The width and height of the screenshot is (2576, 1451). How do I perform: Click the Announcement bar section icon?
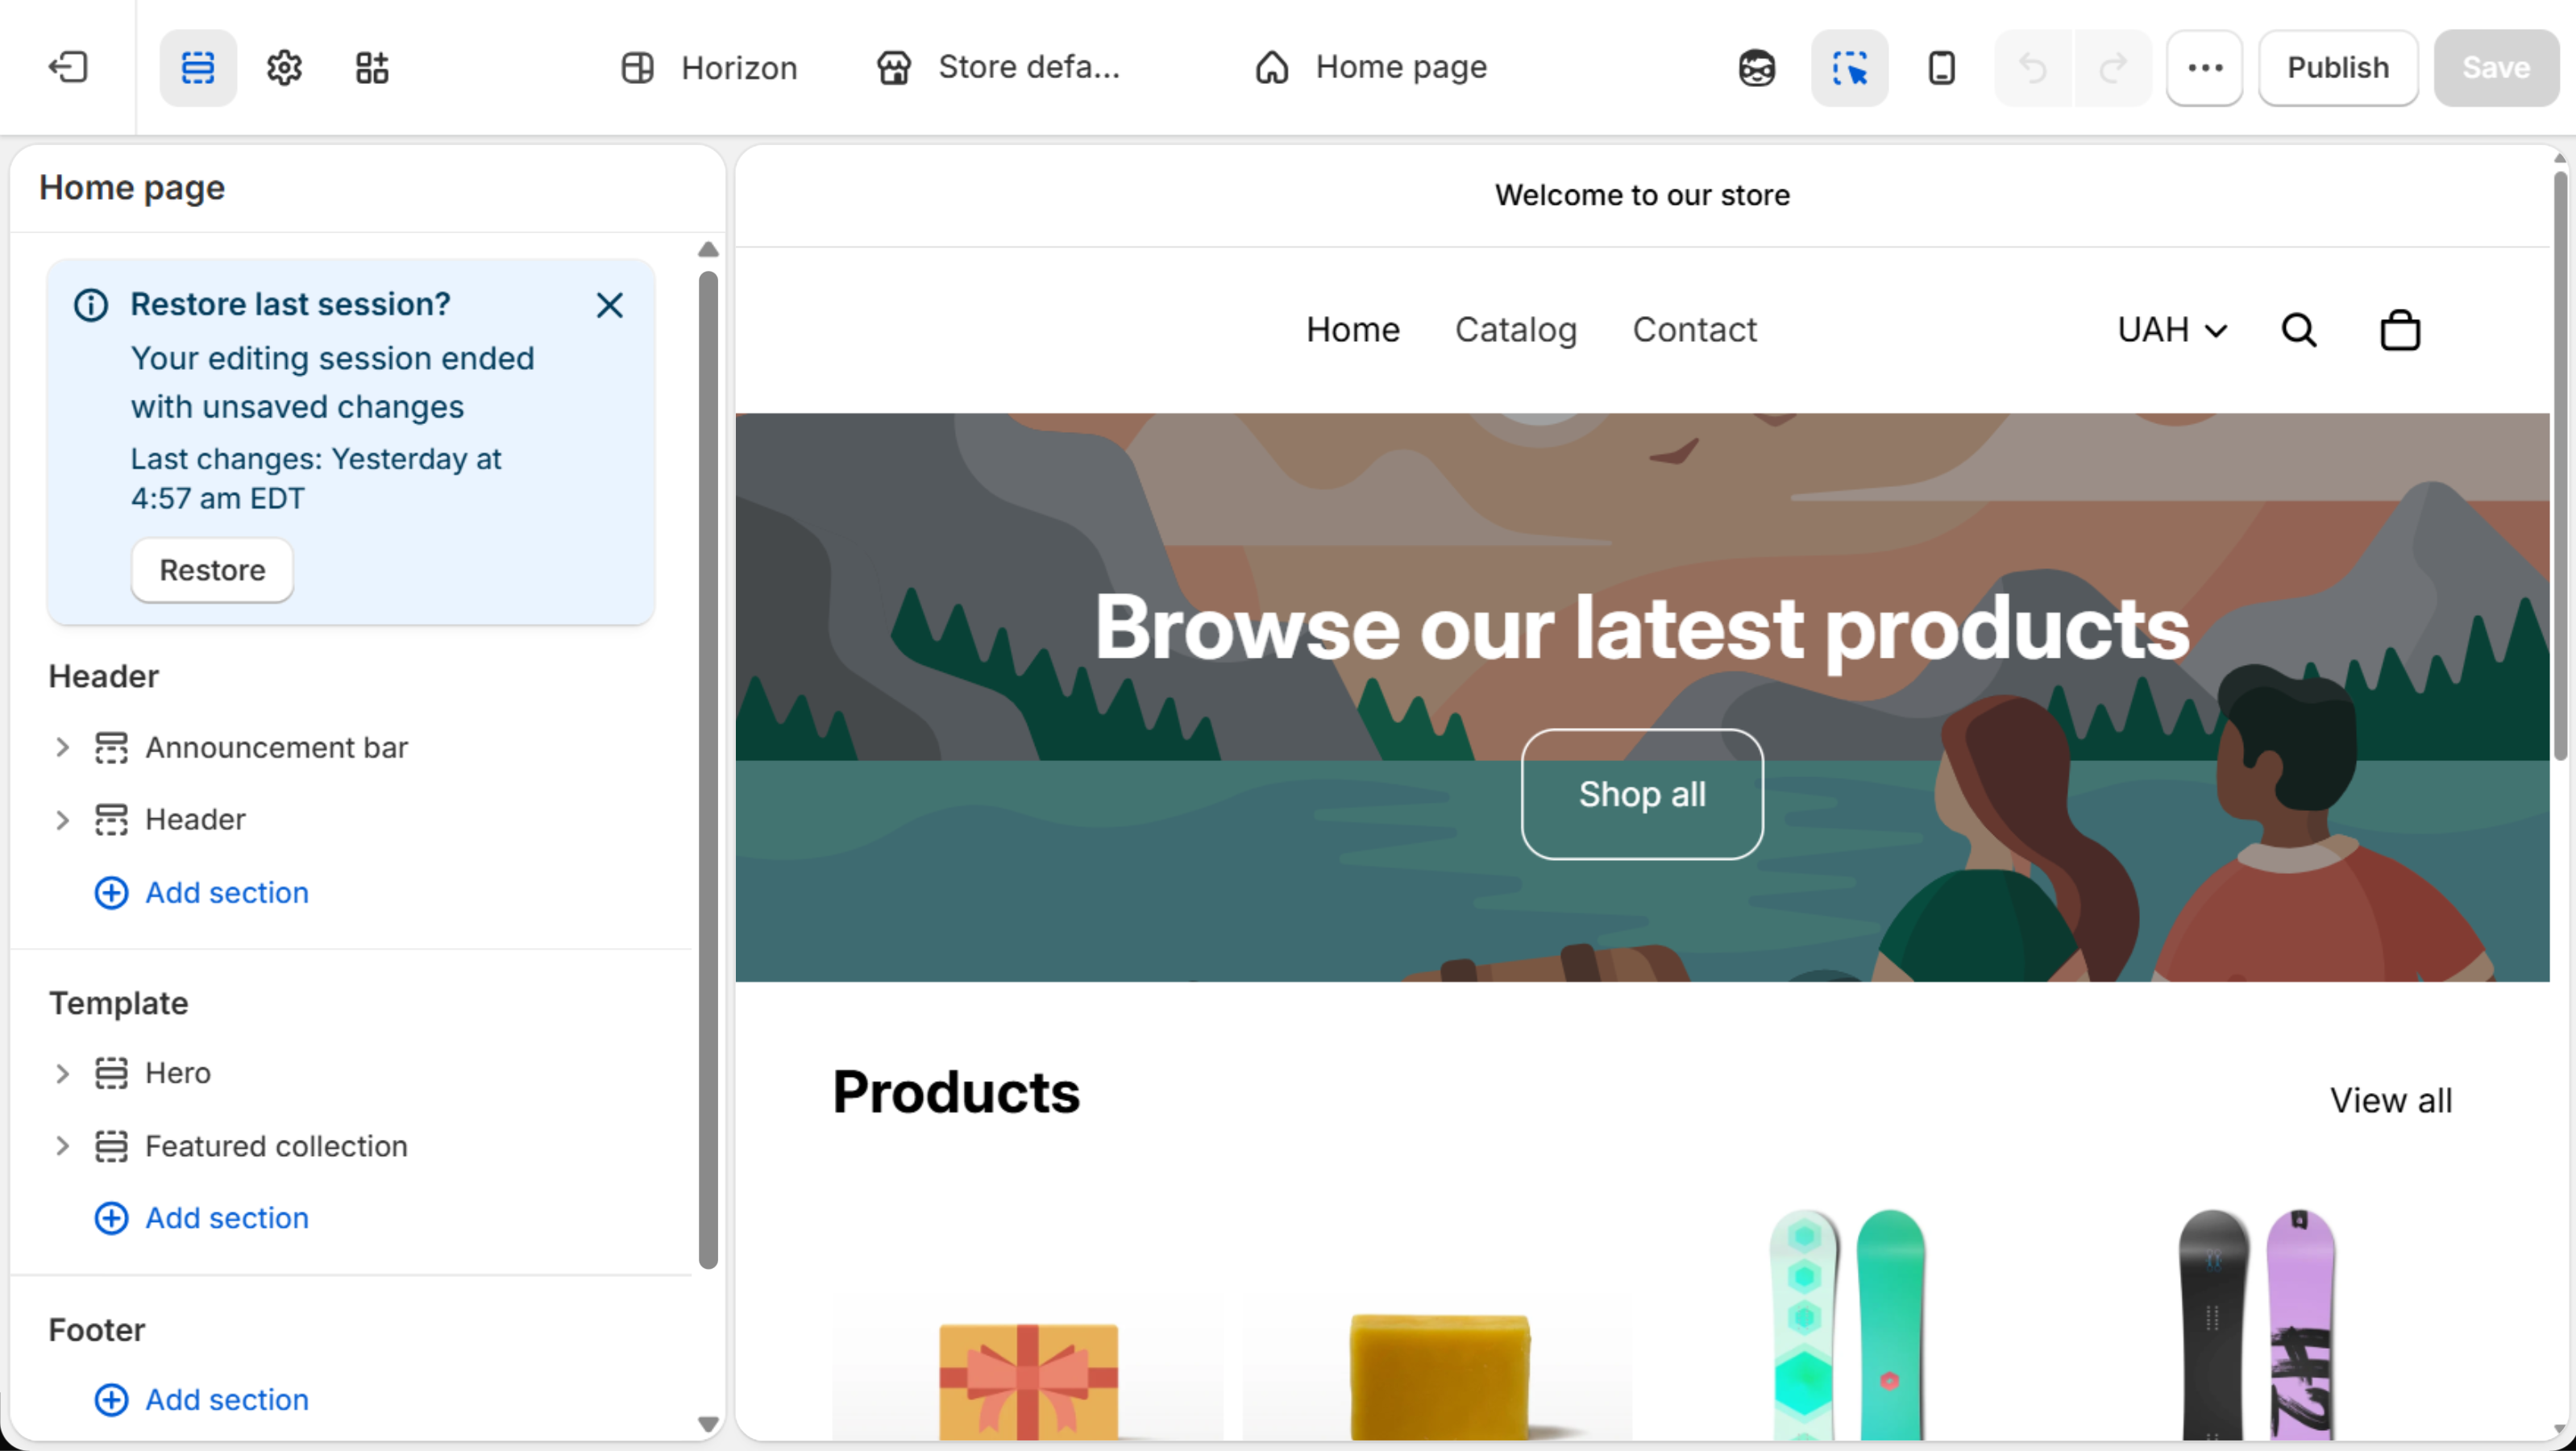(x=111, y=747)
